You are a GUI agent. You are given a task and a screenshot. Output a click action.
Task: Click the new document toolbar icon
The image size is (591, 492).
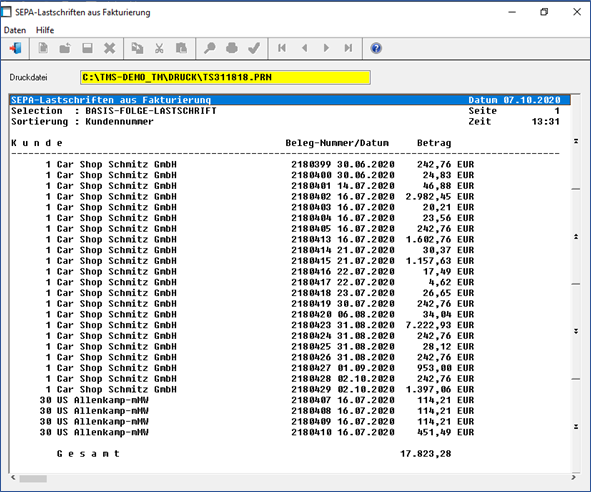(x=43, y=48)
